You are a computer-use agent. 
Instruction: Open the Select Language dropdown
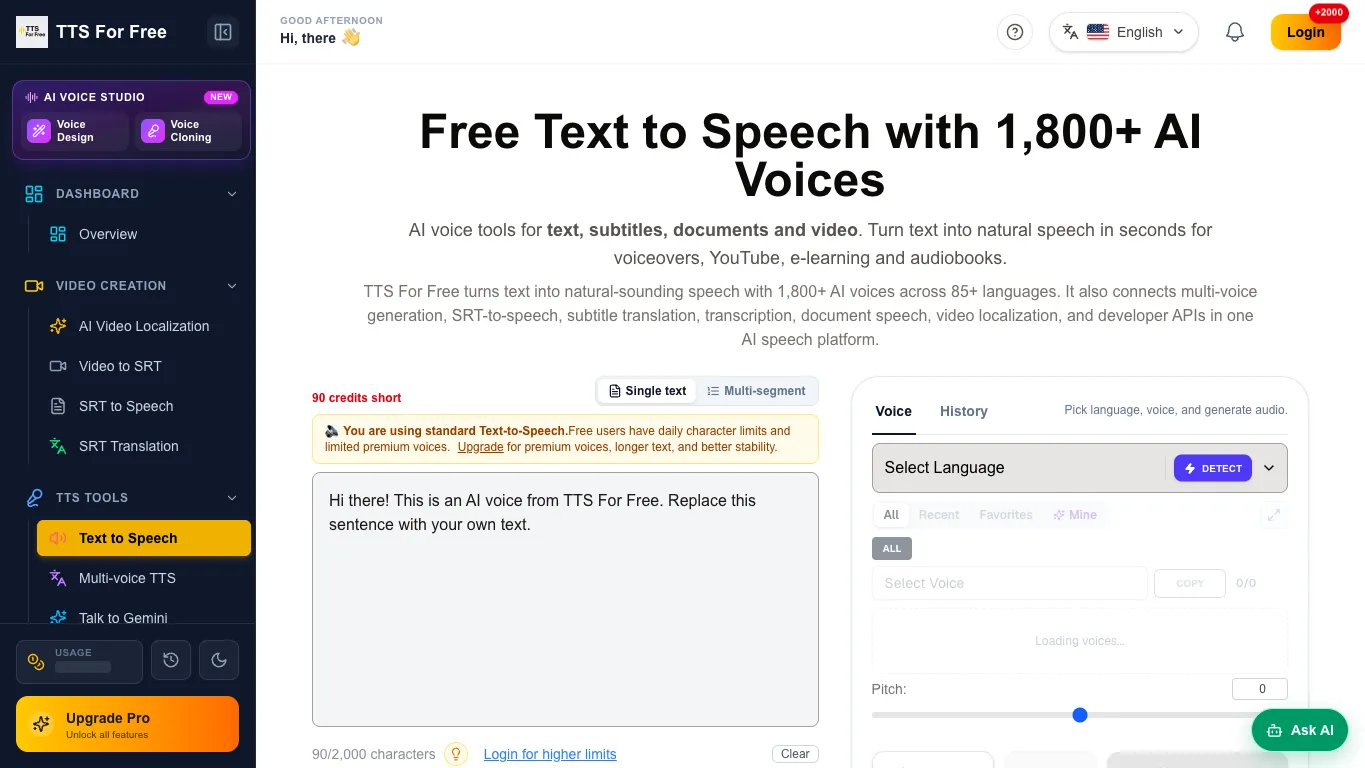coord(1080,468)
